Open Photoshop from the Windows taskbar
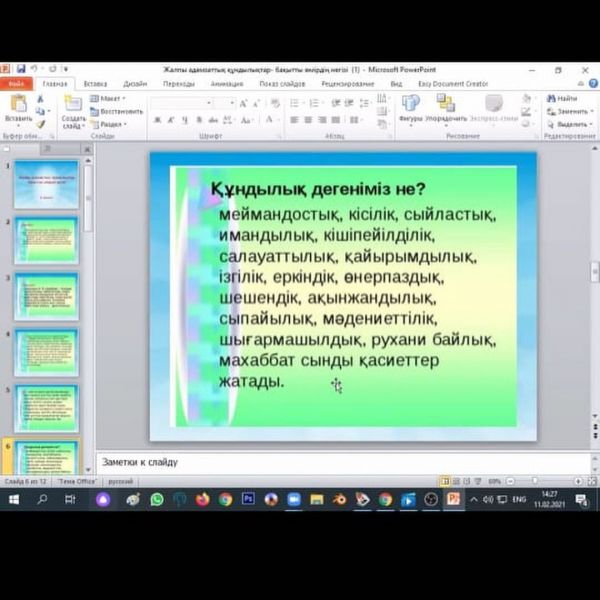The width and height of the screenshot is (600, 600). point(248,498)
